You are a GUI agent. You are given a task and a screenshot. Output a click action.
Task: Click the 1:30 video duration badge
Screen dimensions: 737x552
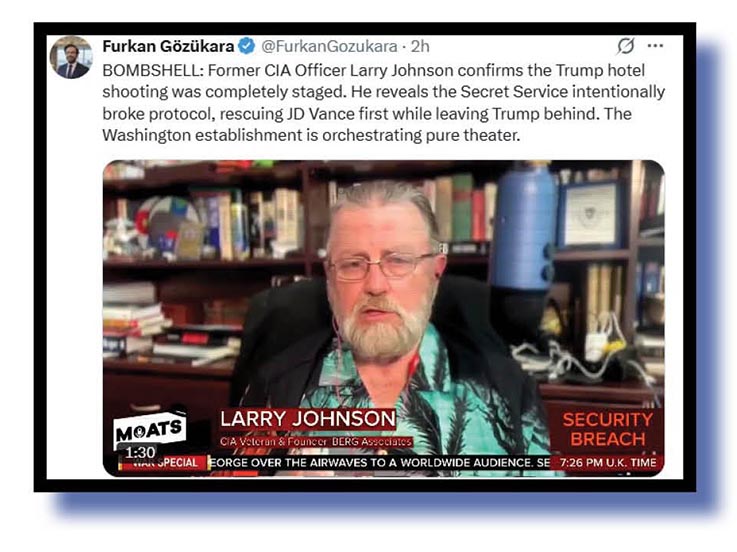tap(140, 452)
